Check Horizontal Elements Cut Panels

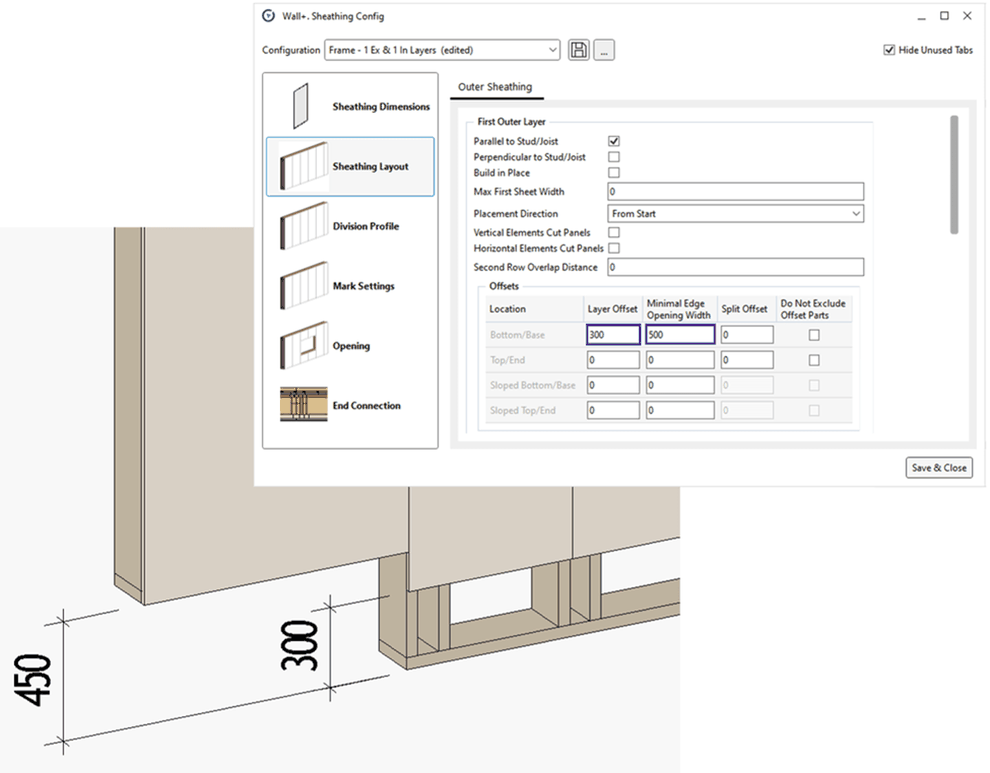click(x=614, y=248)
